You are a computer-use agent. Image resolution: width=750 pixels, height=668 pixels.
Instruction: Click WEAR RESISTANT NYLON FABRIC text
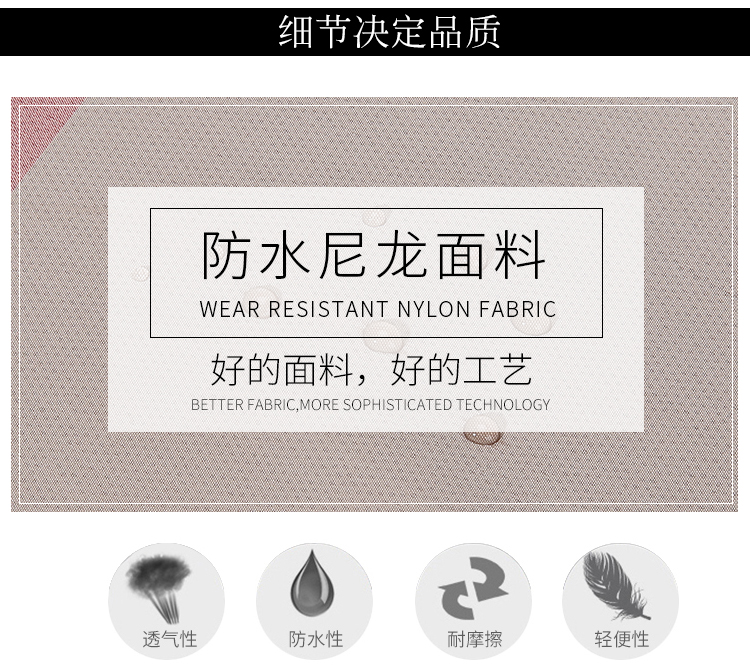pyautogui.click(x=378, y=309)
